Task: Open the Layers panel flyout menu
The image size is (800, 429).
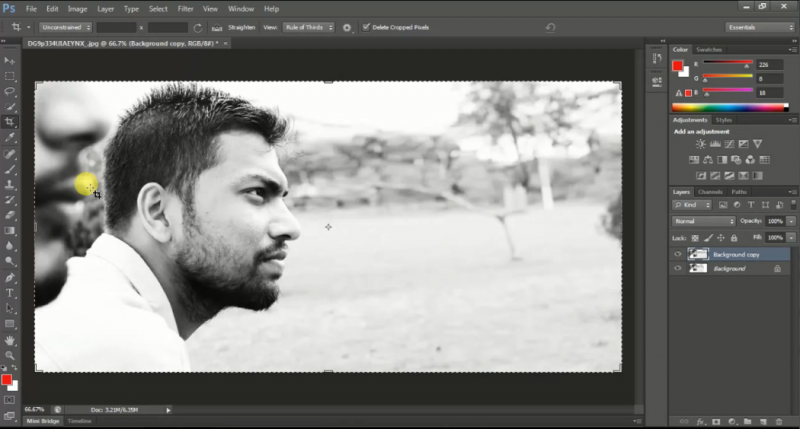Action: [x=792, y=192]
